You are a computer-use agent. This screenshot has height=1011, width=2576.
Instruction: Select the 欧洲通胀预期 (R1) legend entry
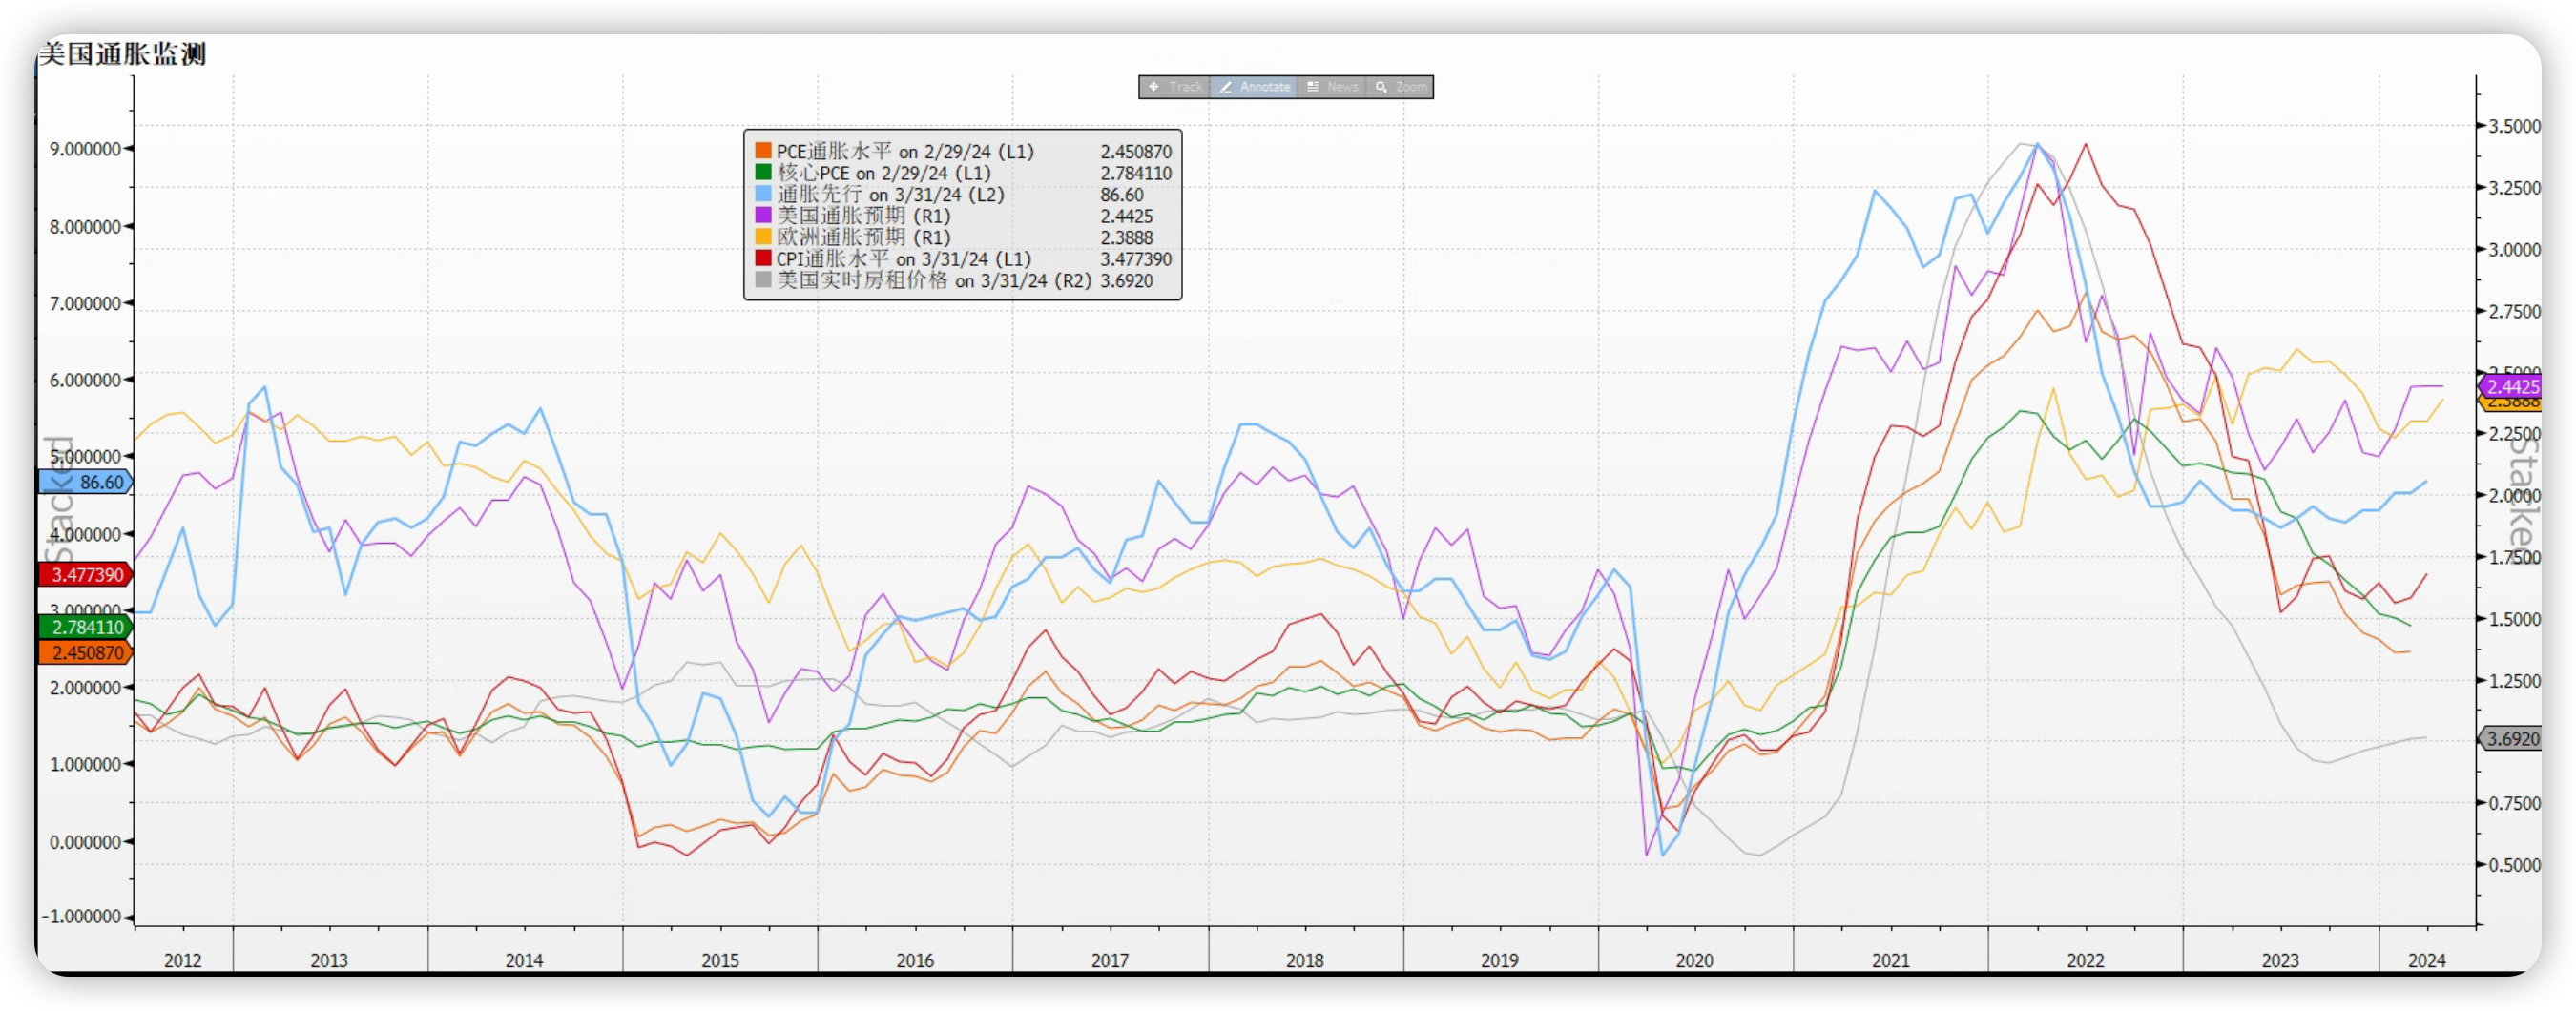click(x=863, y=238)
